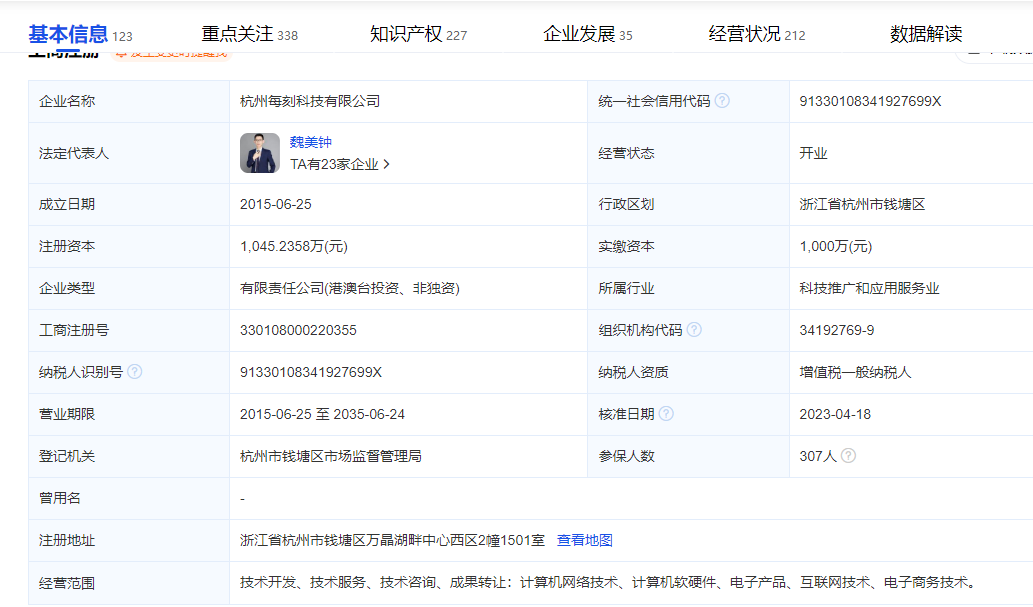Switch to the 重点关注 tab
The width and height of the screenshot is (1033, 607).
coord(250,34)
